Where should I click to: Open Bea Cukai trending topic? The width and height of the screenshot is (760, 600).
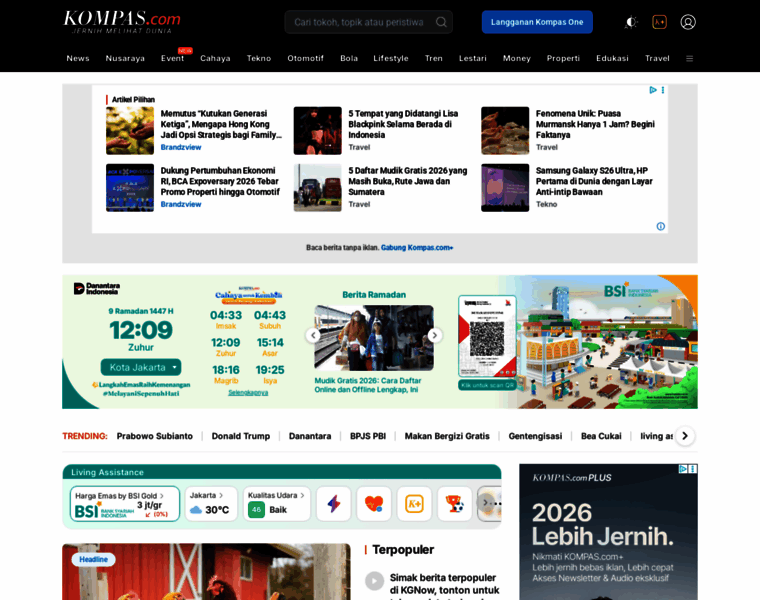point(601,436)
